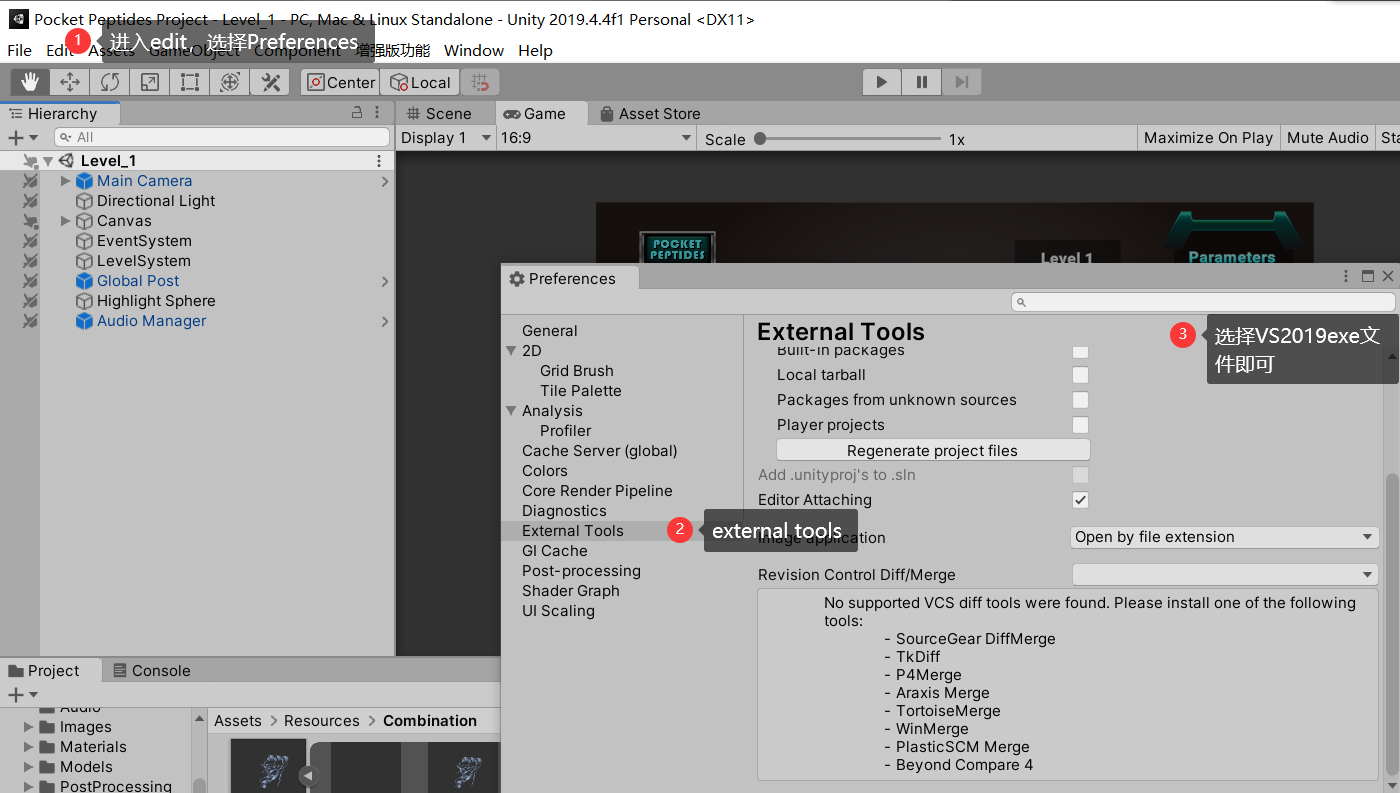Open the GI Cache preferences section
Viewport: 1400px width, 793px height.
555,551
